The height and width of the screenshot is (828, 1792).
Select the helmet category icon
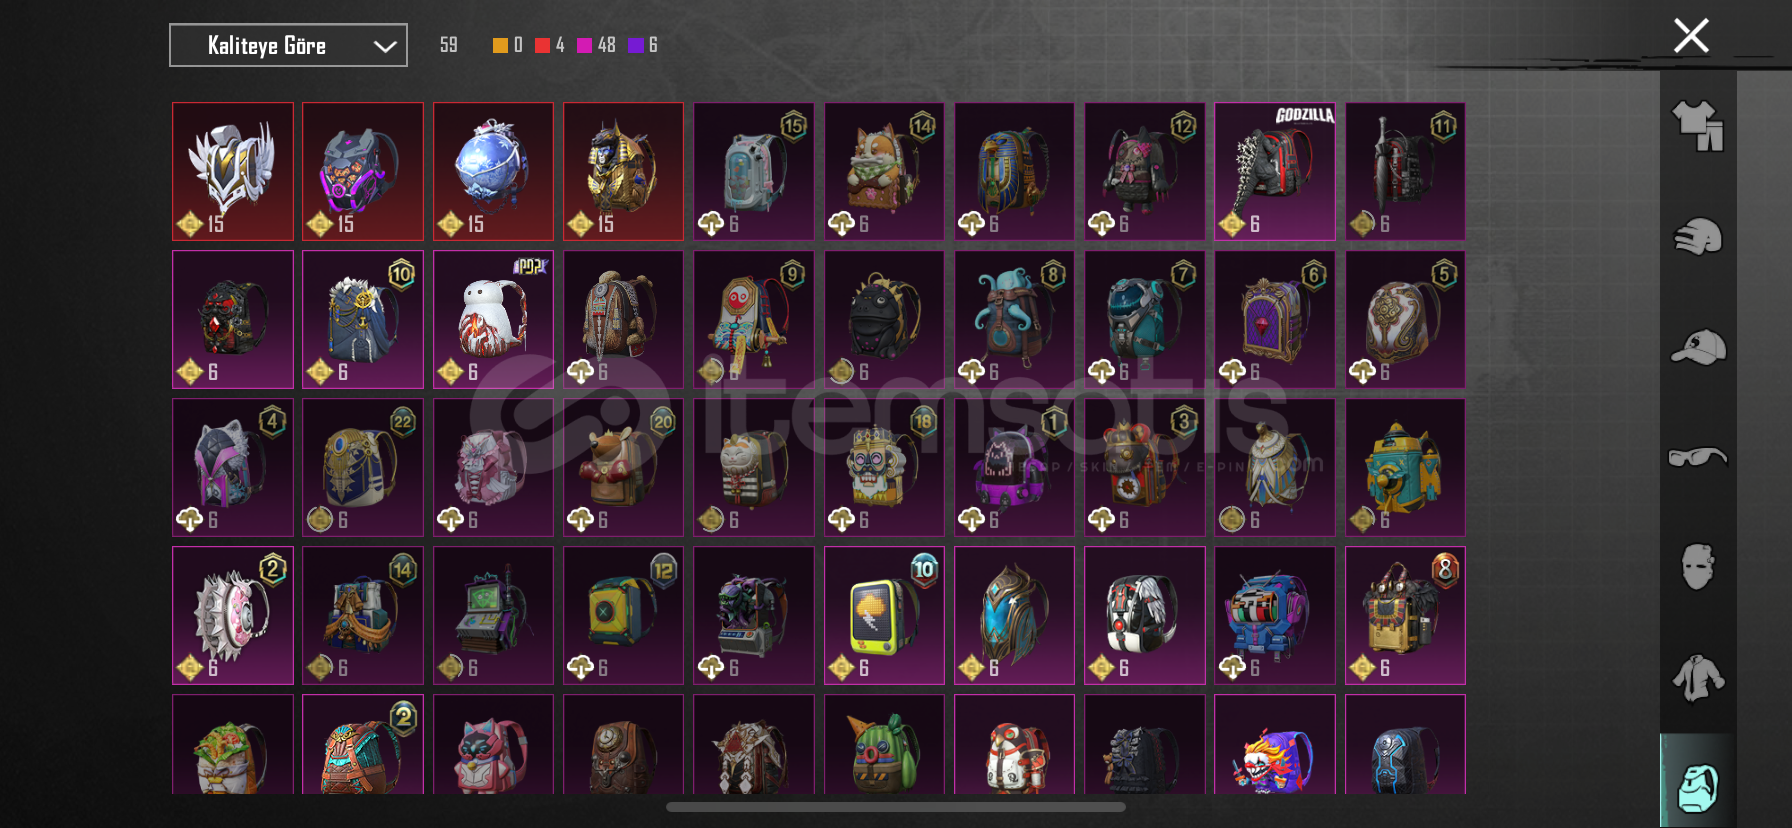point(1698,237)
